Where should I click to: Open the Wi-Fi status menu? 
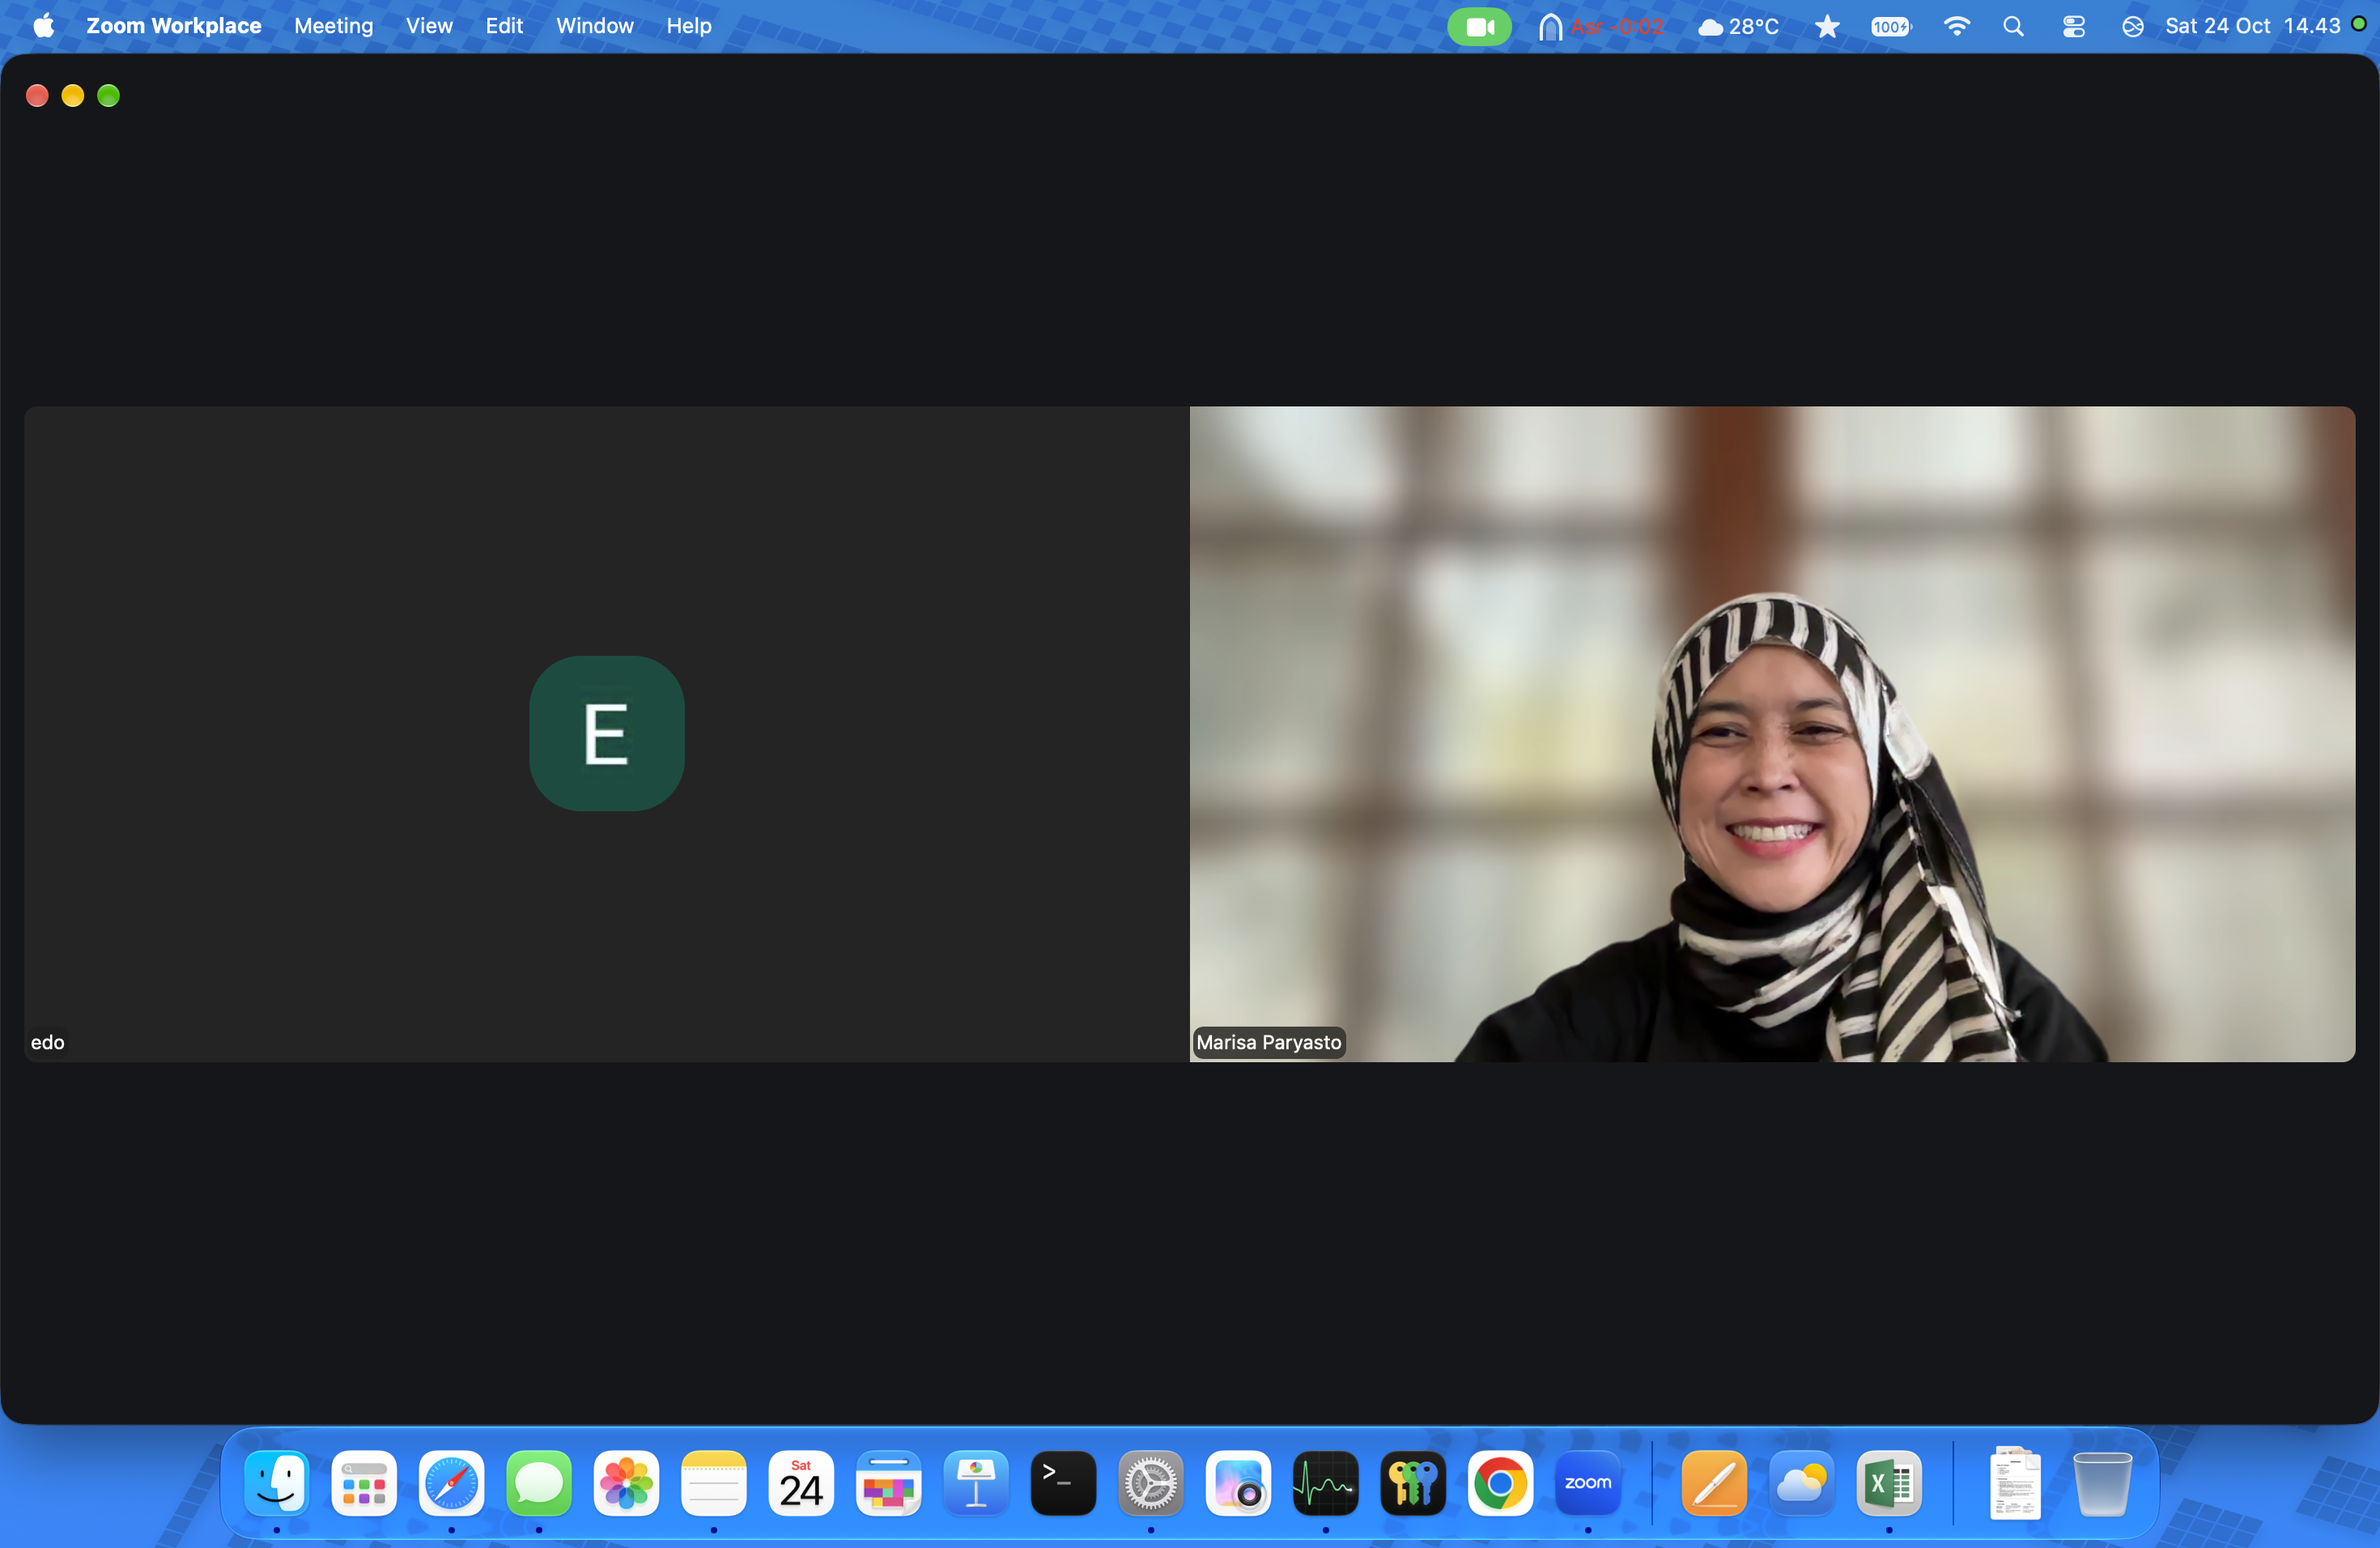[1956, 27]
